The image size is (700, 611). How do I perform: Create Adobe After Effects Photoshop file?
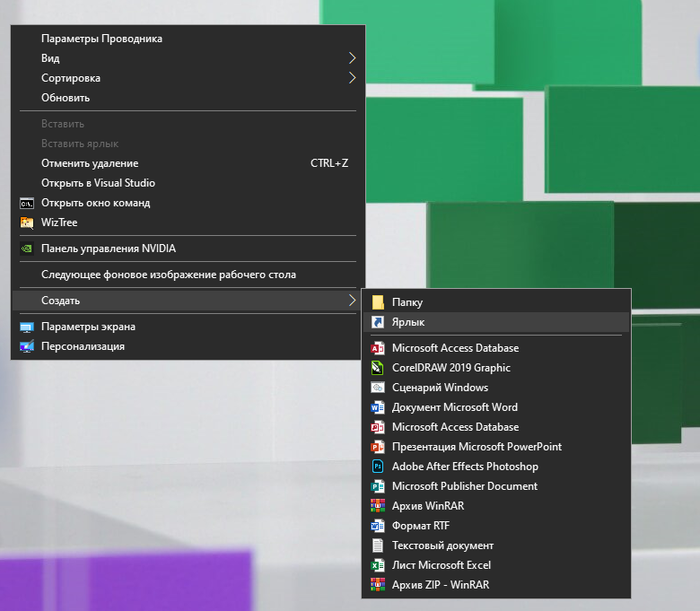[496, 466]
